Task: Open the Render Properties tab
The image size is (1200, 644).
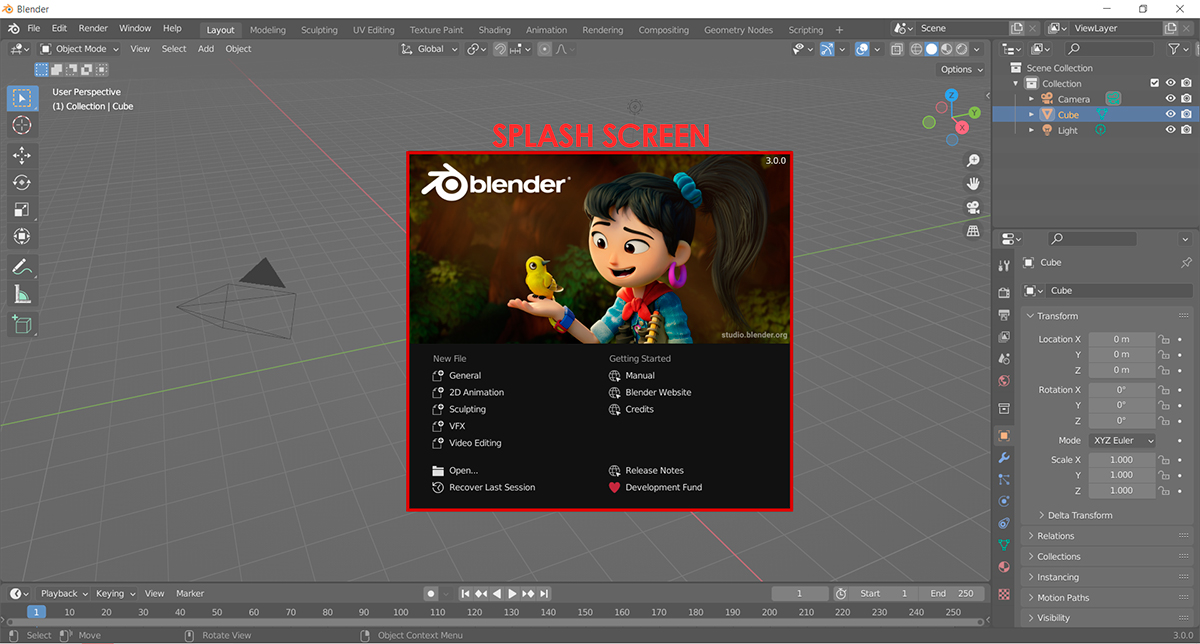Action: (1004, 293)
